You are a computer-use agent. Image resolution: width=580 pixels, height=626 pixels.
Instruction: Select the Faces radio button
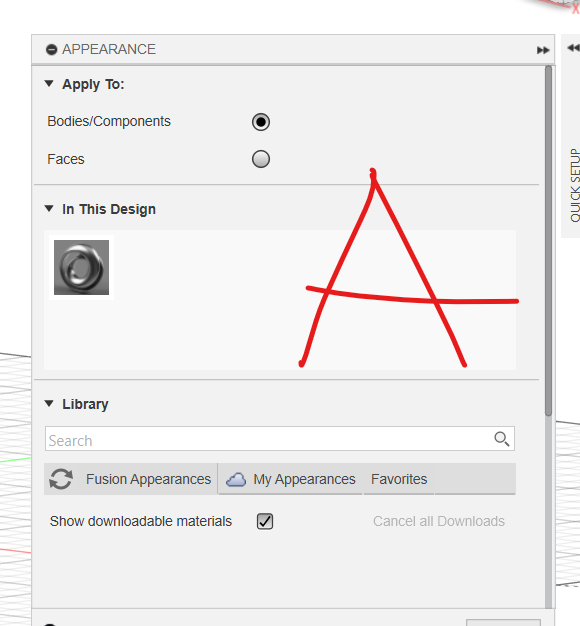(x=261, y=159)
